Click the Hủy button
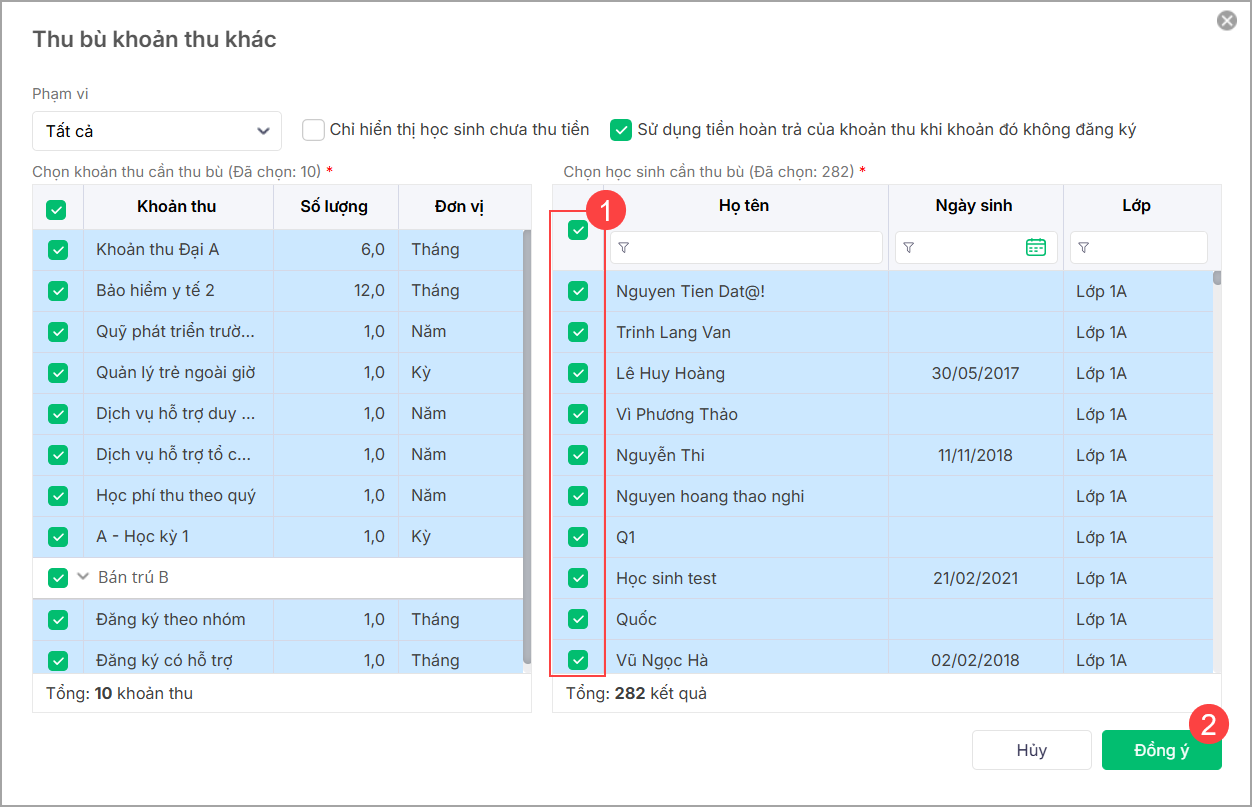 pos(1031,750)
